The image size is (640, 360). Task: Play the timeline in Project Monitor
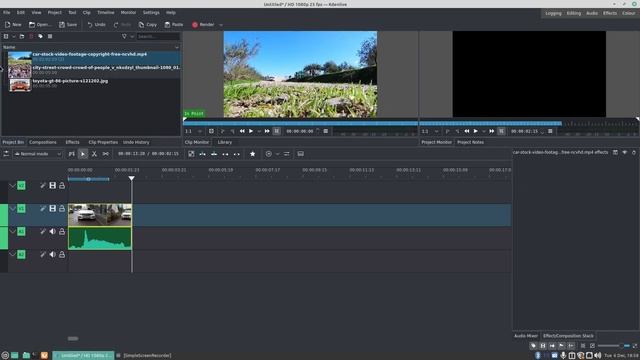pos(476,131)
